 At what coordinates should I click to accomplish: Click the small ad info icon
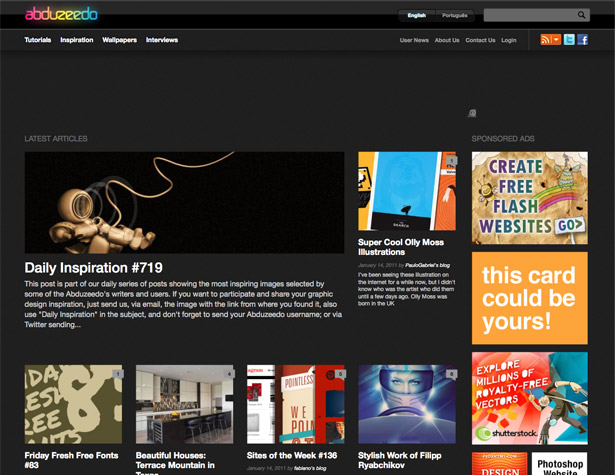coord(472,113)
